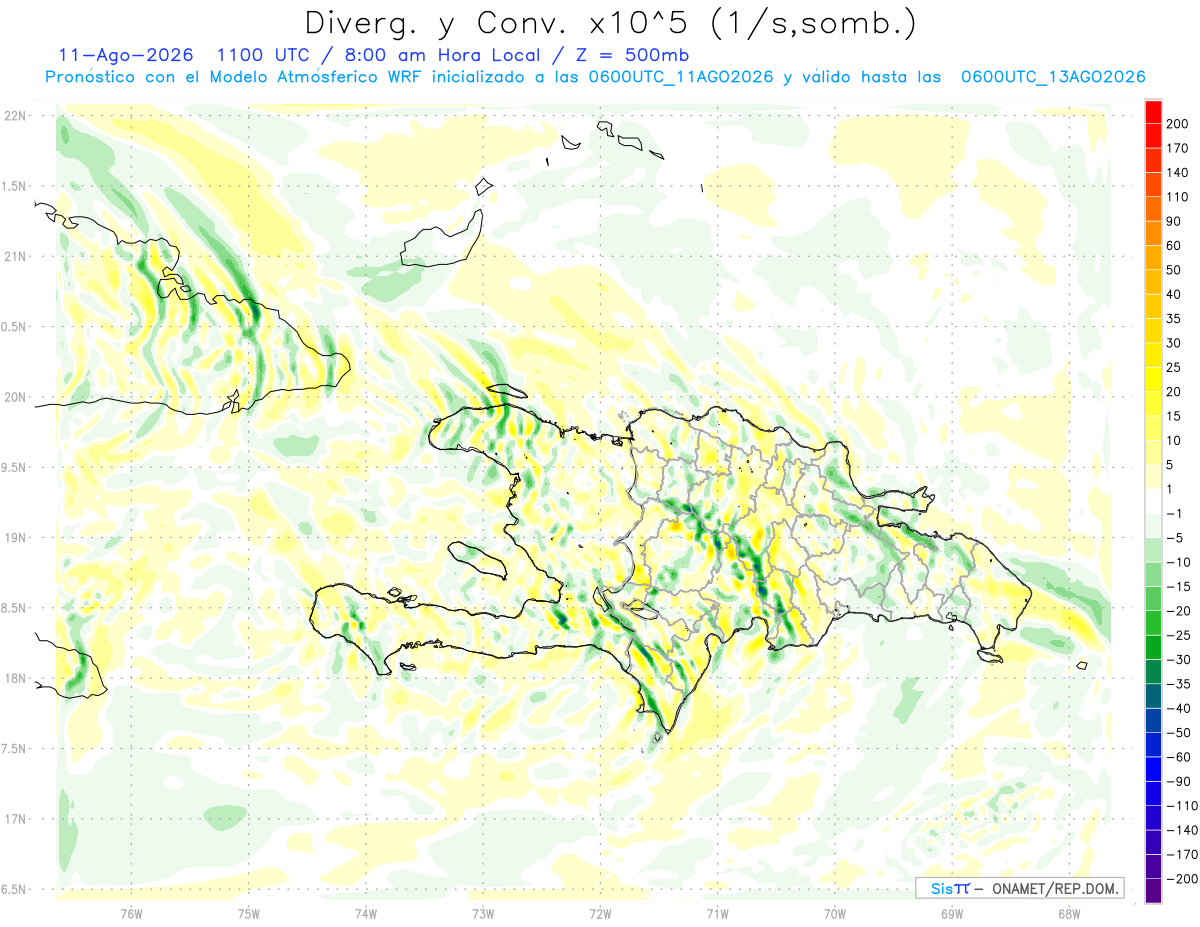Click the '0.5N' axis label
1200x927 pixels.
[x=15, y=327]
